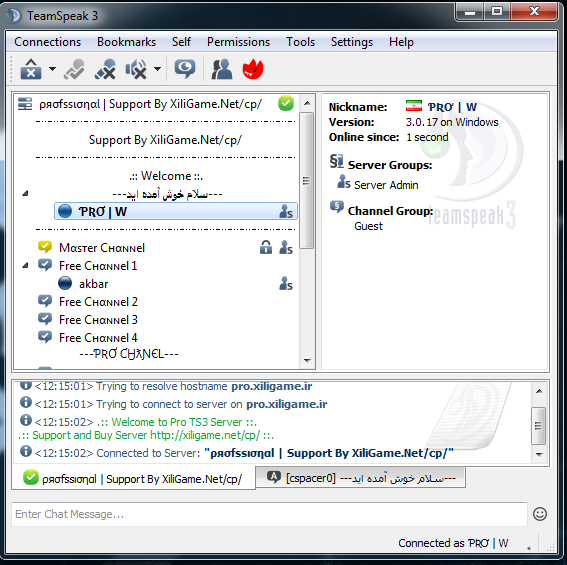This screenshot has width=567, height=565.
Task: Click the lock icon on Master Channel
Action: (266, 247)
